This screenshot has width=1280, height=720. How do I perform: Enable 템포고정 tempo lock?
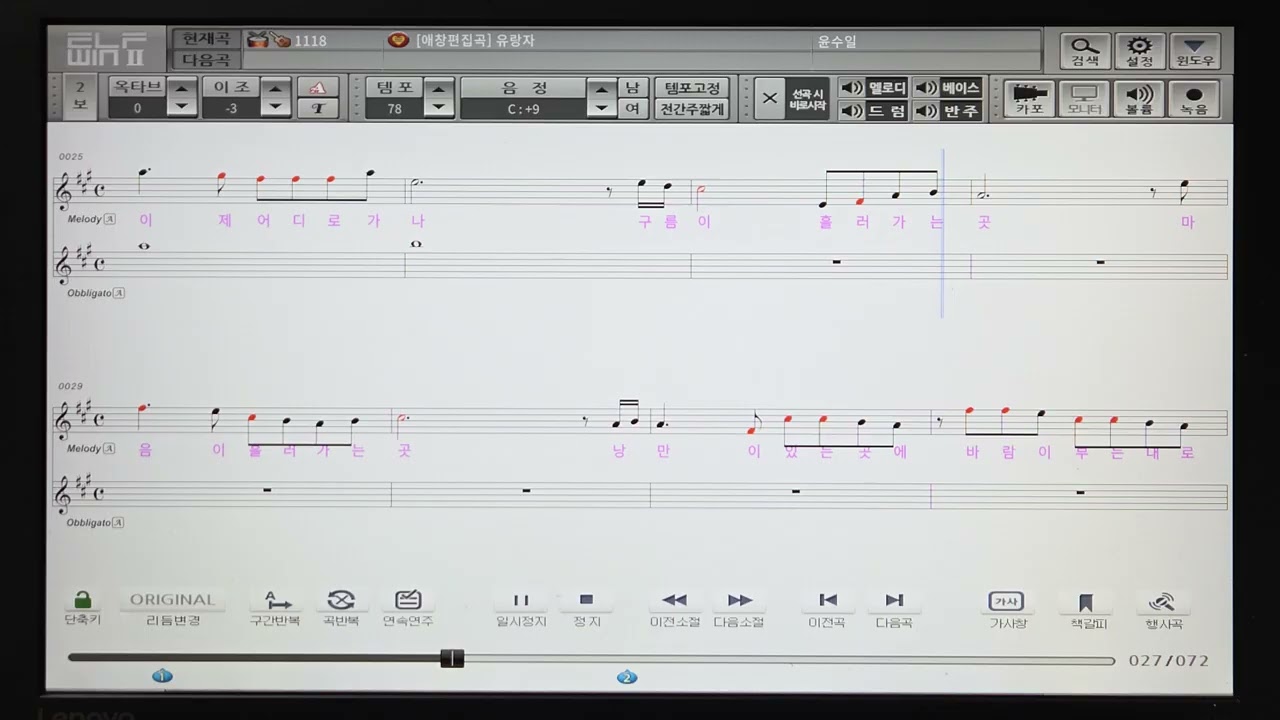pyautogui.click(x=692, y=88)
